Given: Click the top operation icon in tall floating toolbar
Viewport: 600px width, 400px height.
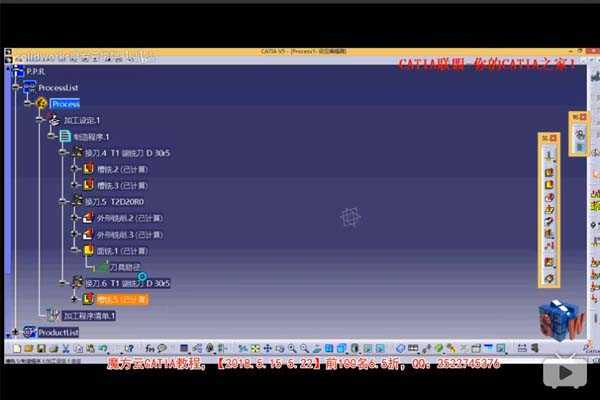Looking at the screenshot, I should click(x=549, y=155).
